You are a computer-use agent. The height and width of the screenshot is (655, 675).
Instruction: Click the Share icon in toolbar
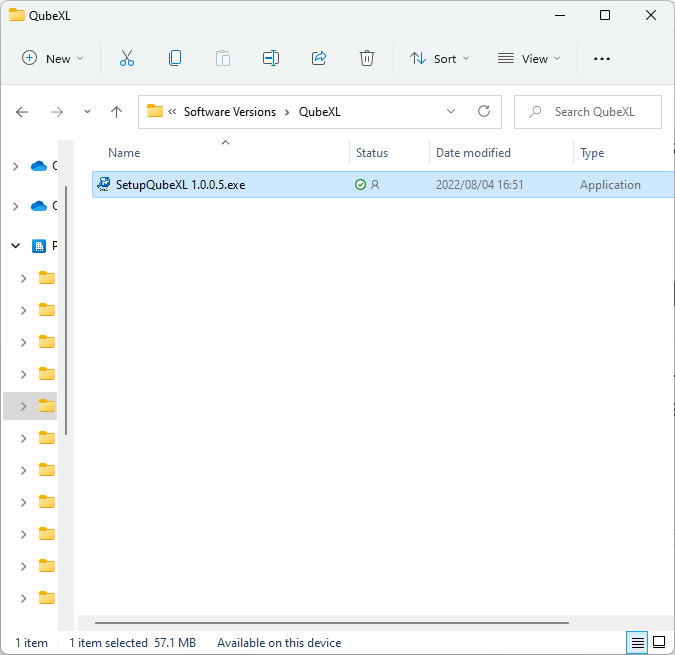tap(319, 59)
